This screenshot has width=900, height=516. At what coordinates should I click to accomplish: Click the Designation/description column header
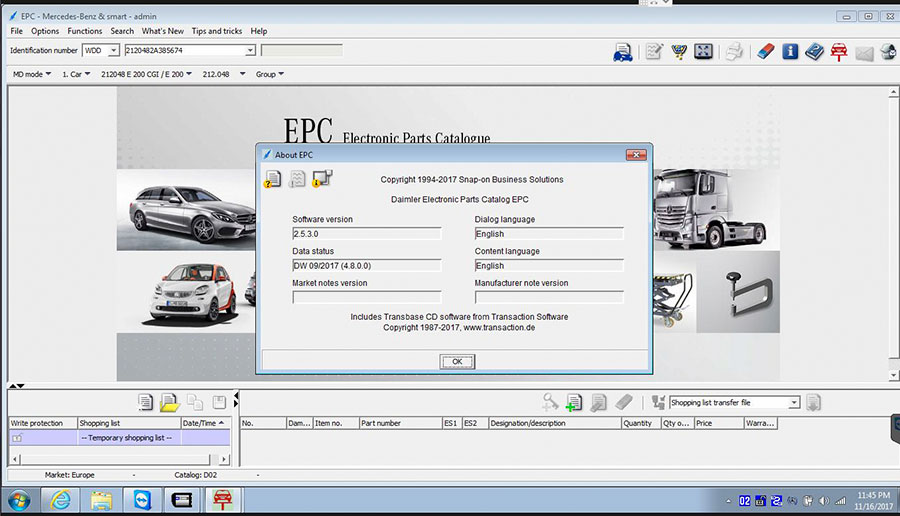554,423
